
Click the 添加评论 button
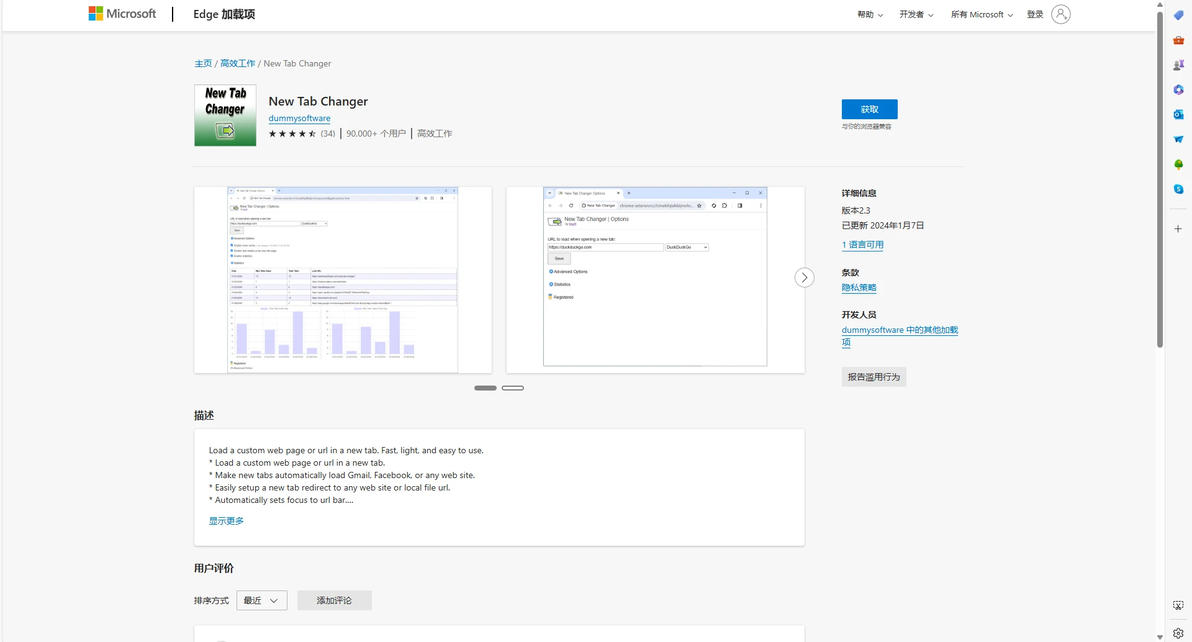tap(334, 600)
